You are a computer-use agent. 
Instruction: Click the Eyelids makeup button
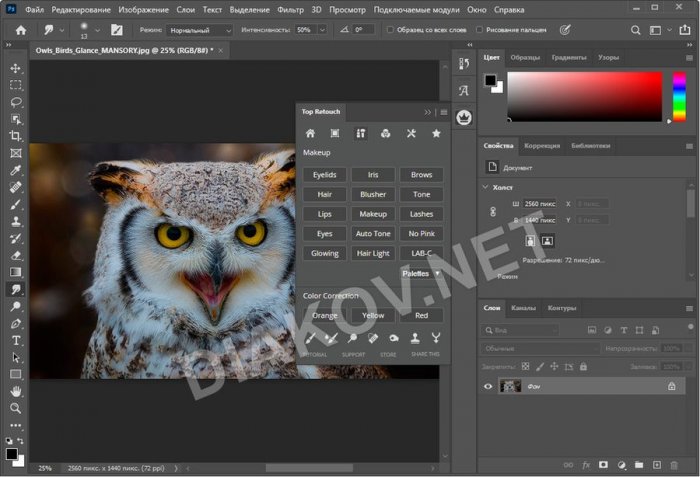coord(325,174)
